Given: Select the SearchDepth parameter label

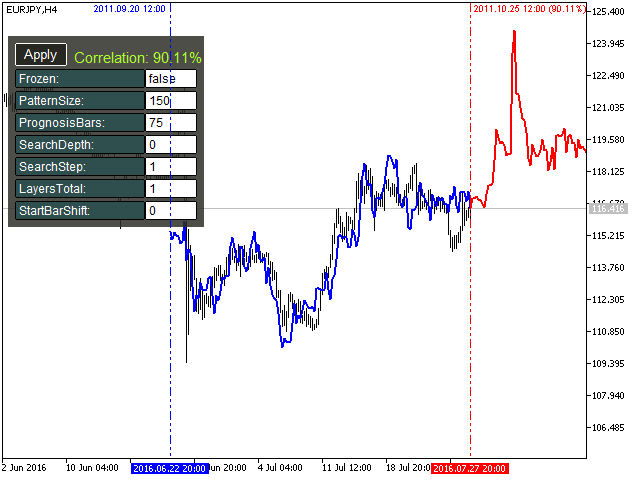Looking at the screenshot, I should pos(80,145).
